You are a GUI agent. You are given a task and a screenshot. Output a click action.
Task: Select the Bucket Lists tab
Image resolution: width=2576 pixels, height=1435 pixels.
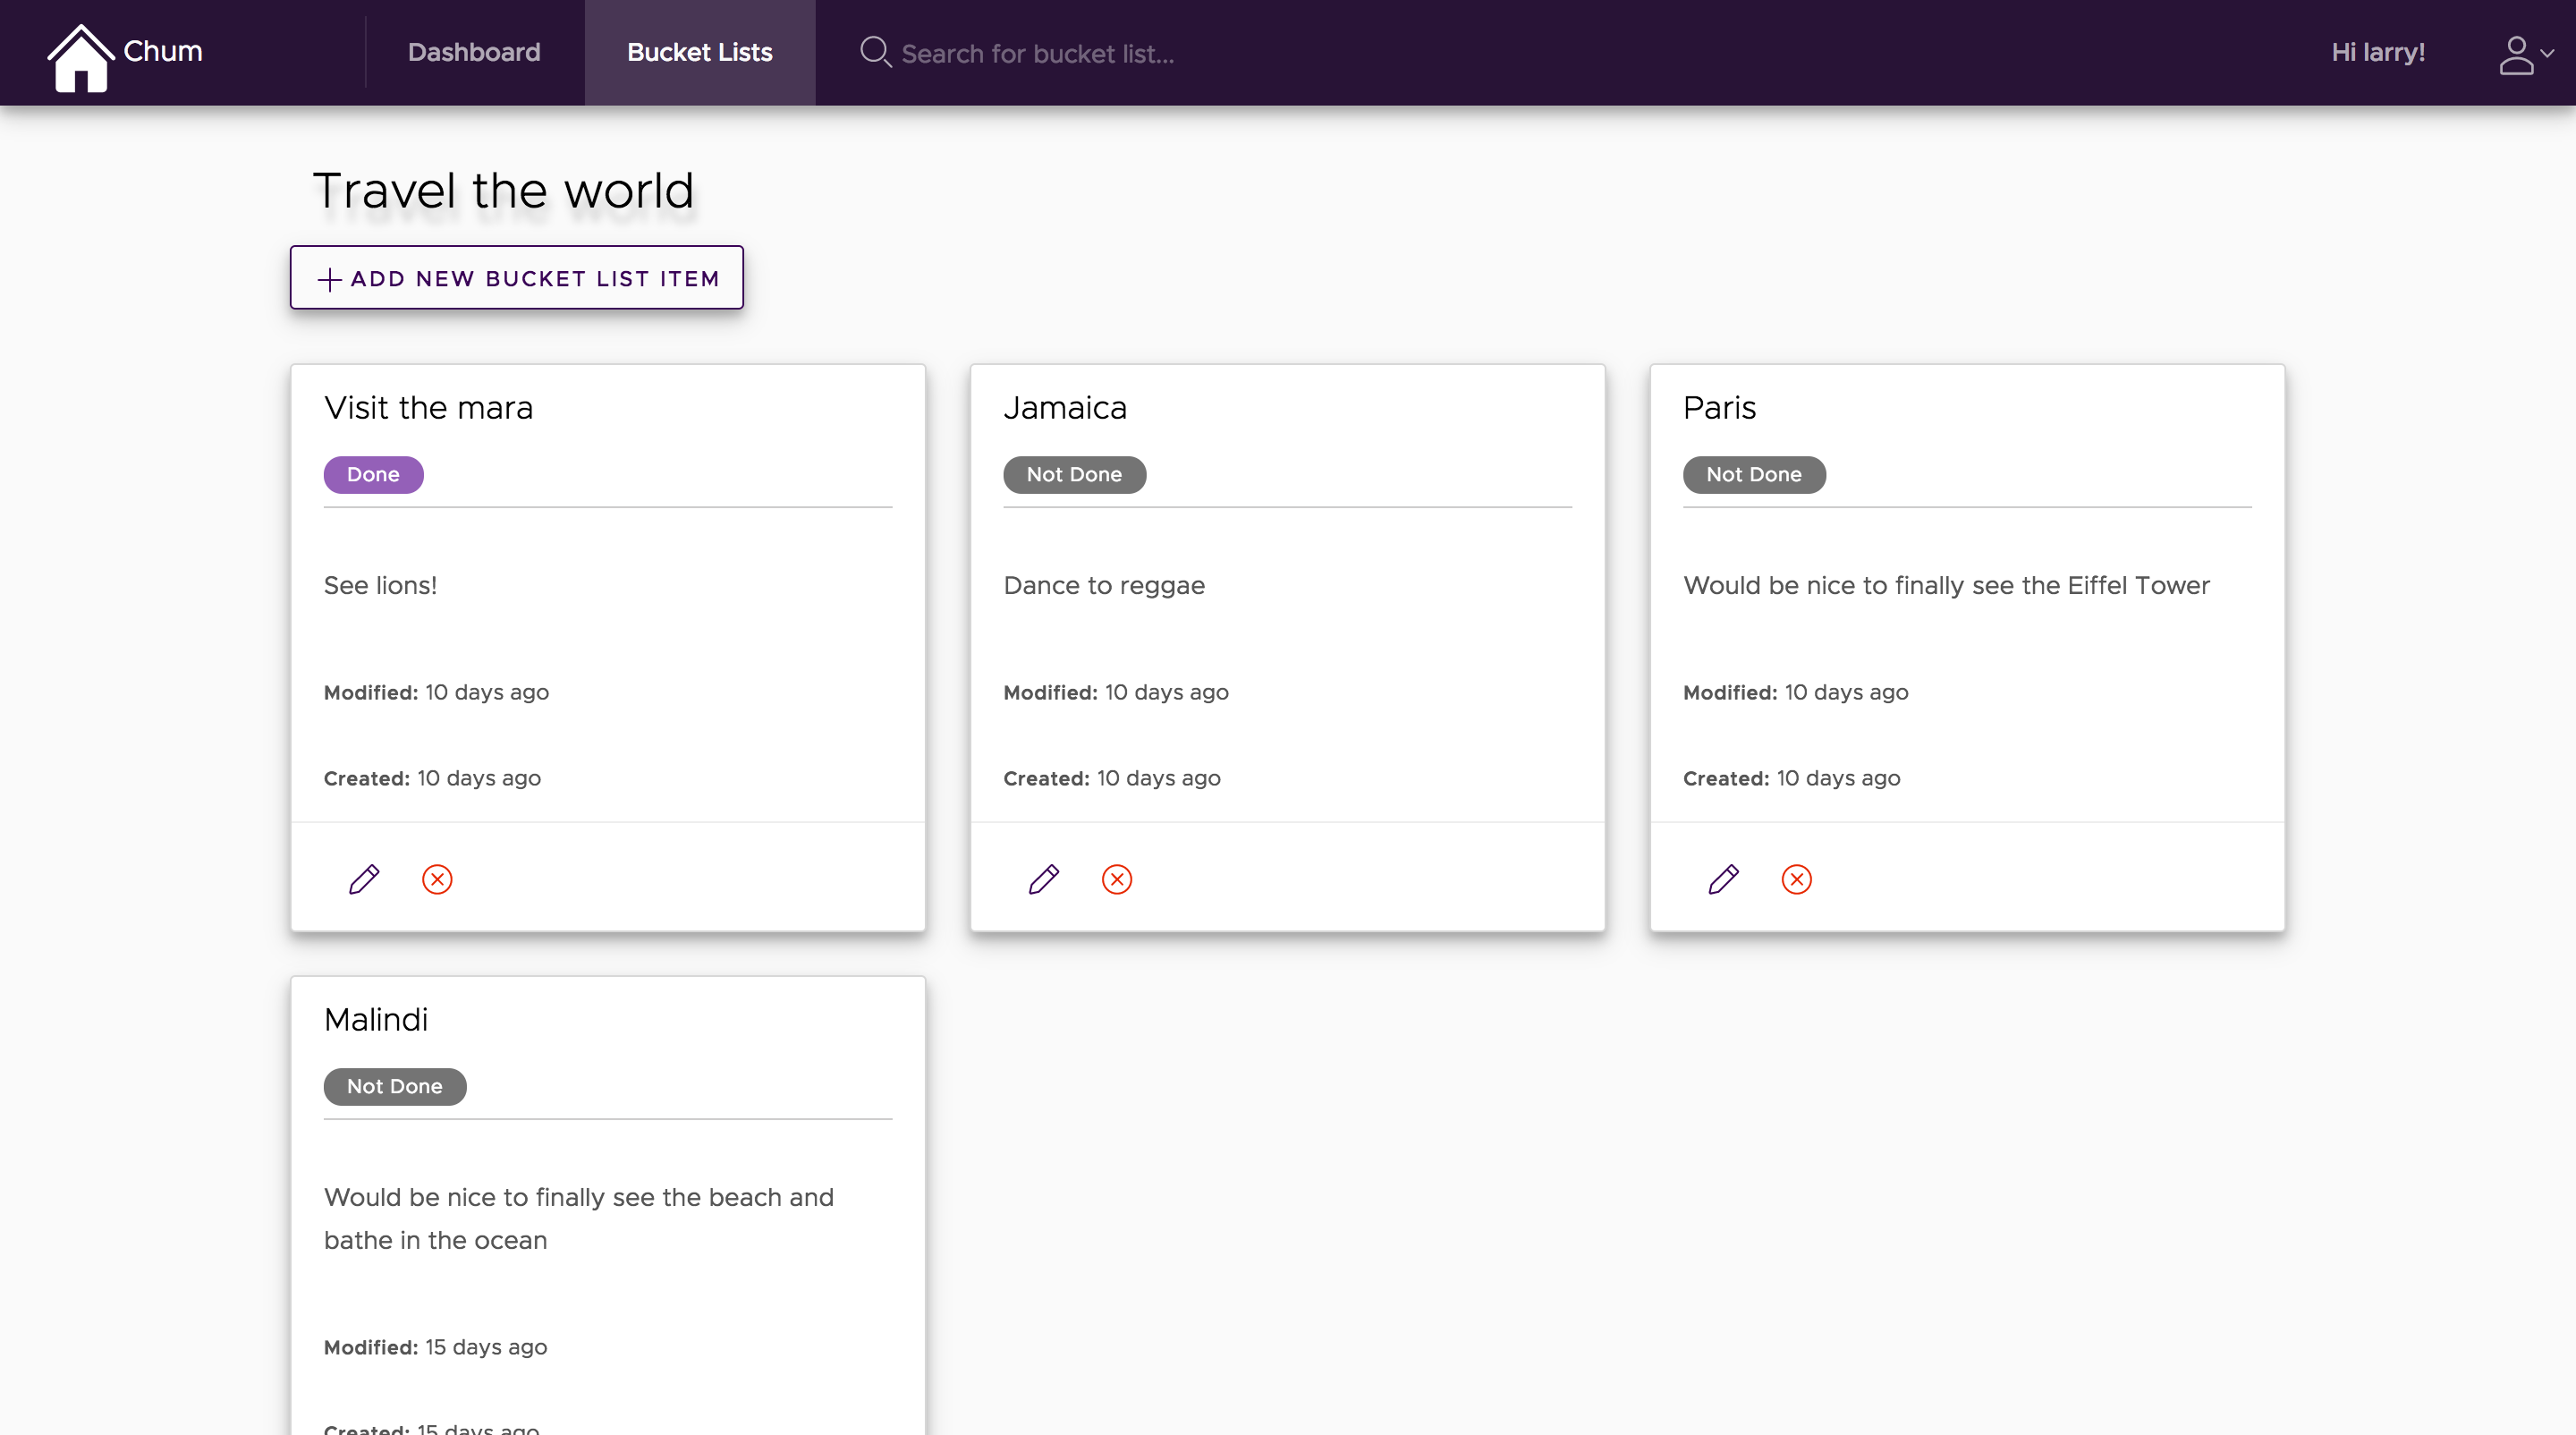click(699, 52)
